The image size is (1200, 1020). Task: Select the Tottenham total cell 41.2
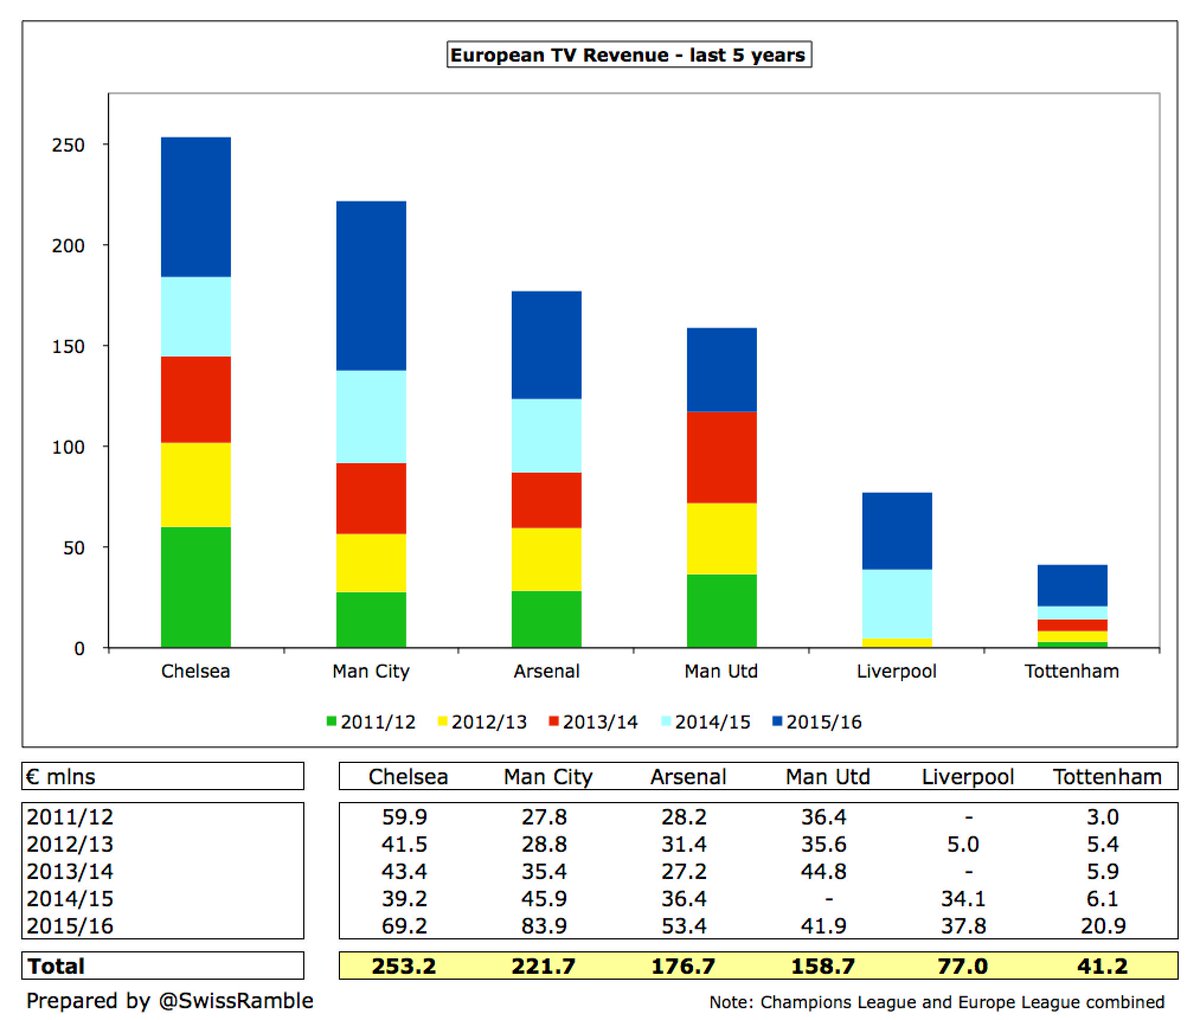click(x=1103, y=966)
